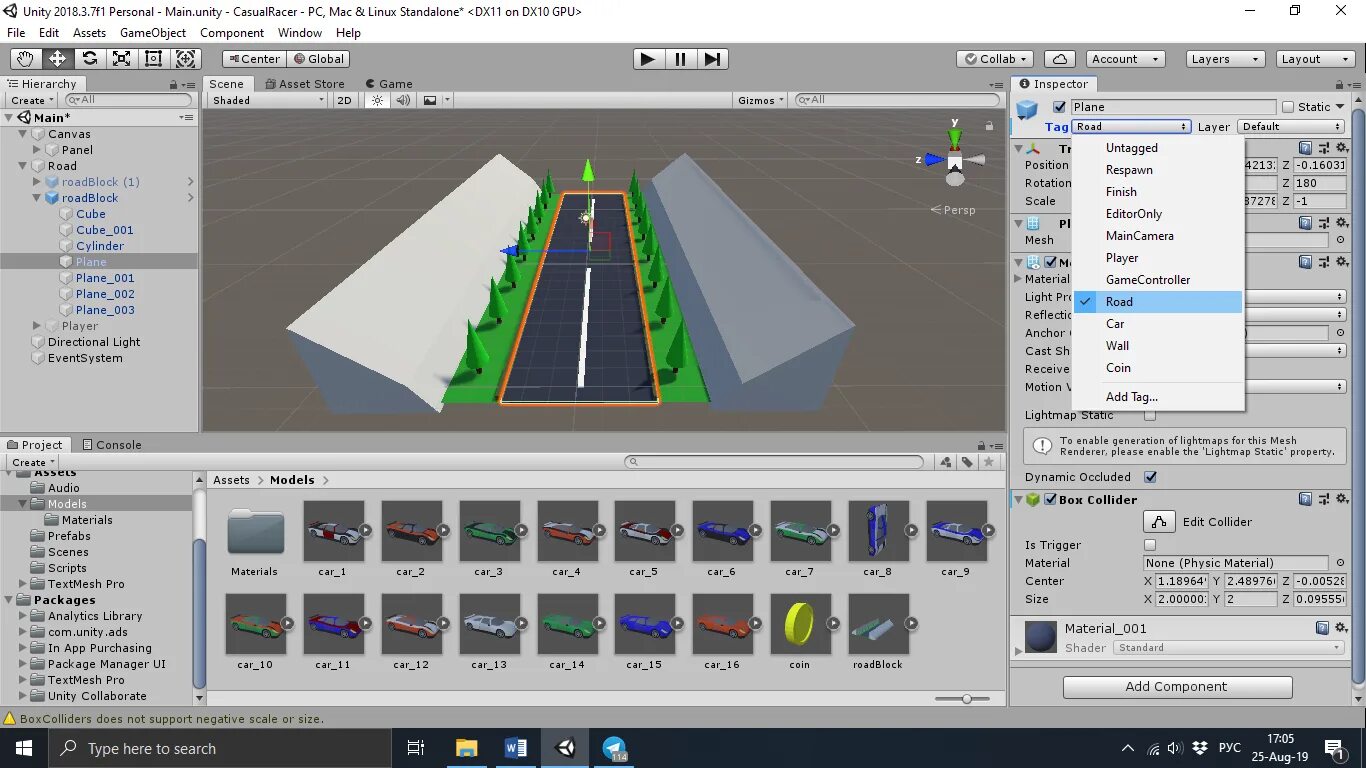Choose Wall in the tag list
The height and width of the screenshot is (768, 1366).
pos(1157,346)
